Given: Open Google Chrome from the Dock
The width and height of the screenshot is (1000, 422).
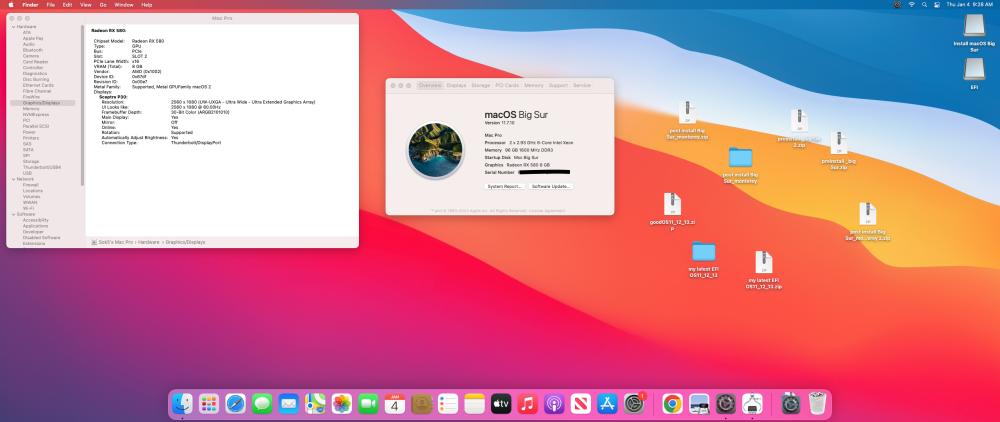Looking at the screenshot, I should (672, 404).
